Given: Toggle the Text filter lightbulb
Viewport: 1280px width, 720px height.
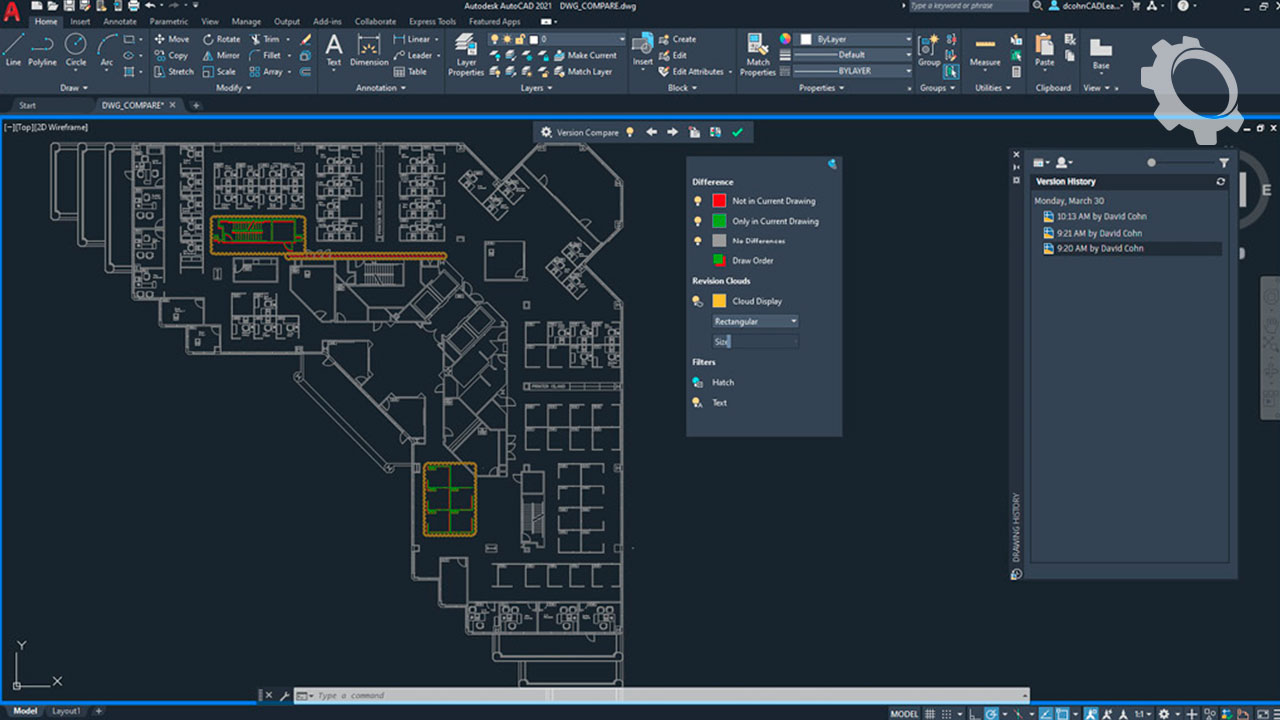Looking at the screenshot, I should [x=698, y=403].
